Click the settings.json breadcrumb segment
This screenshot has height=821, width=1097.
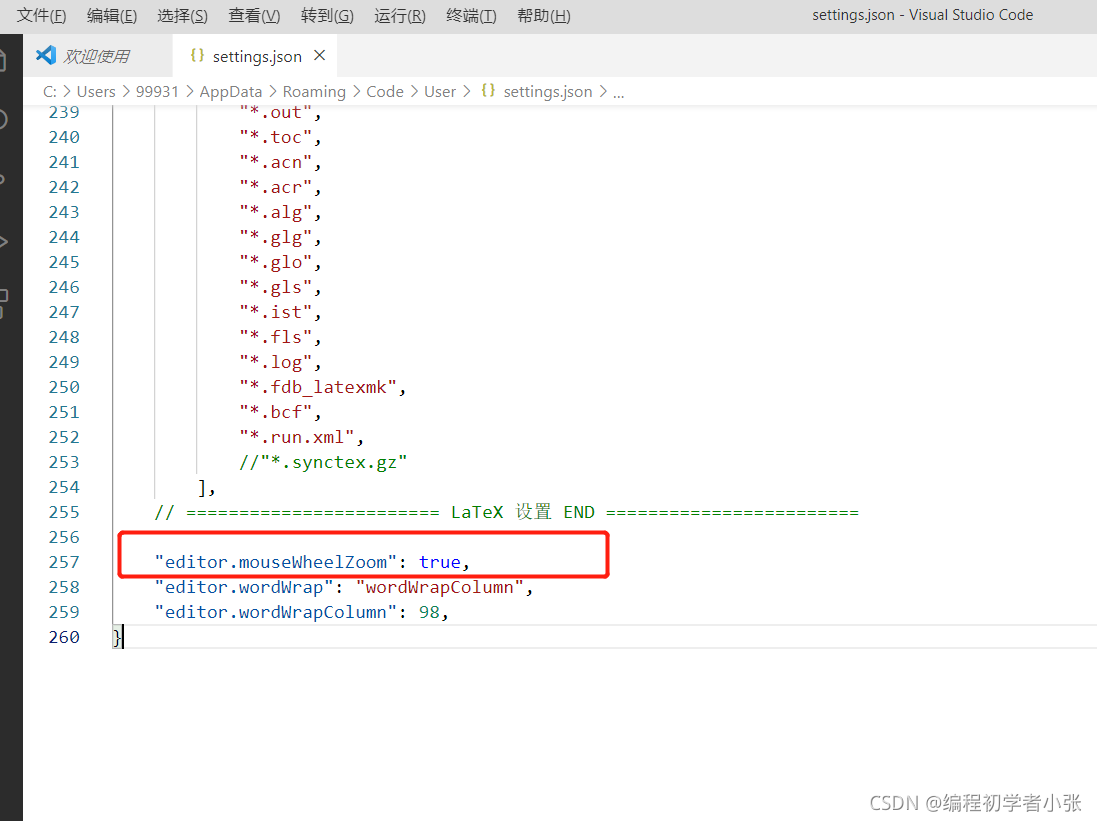548,92
